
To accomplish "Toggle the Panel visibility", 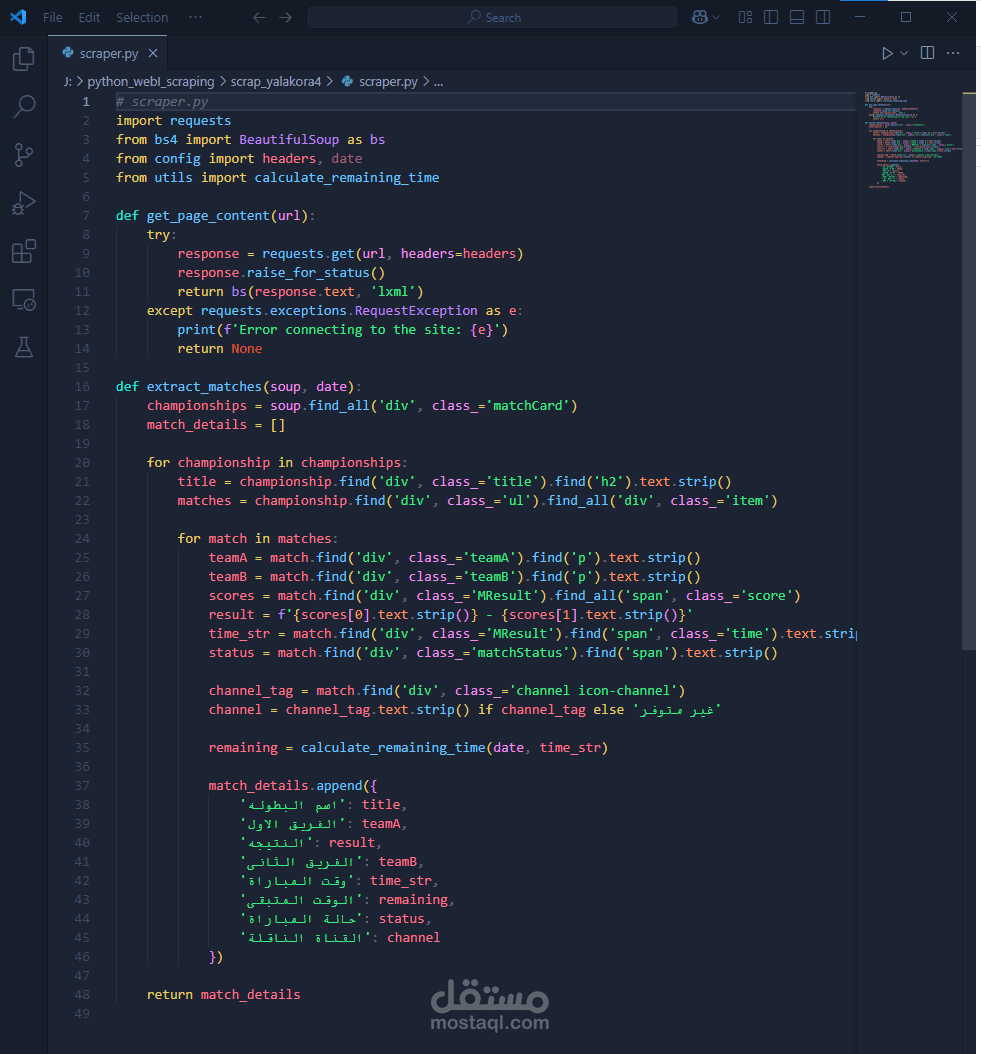I will 796,16.
